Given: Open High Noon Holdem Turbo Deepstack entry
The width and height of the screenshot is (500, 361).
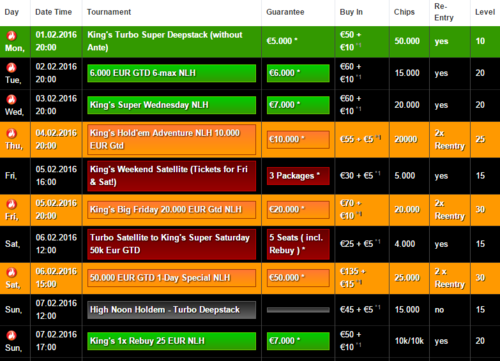Looking at the screenshot, I should pos(172,310).
